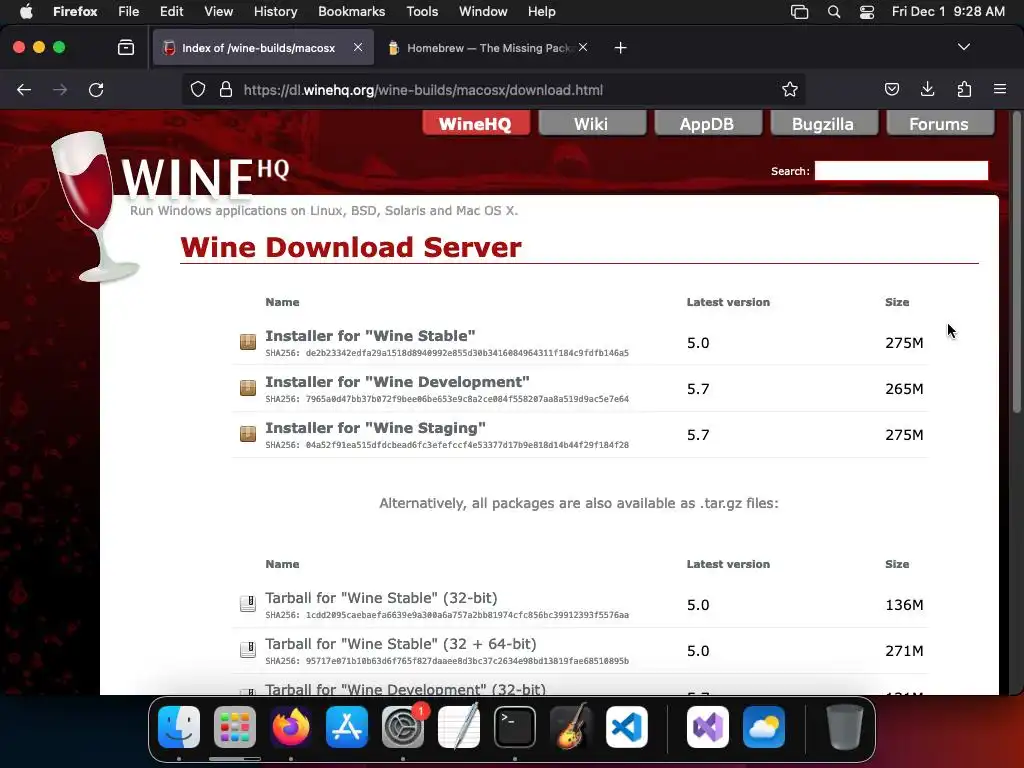
Task: Open Control Center in menu bar
Action: 867,12
